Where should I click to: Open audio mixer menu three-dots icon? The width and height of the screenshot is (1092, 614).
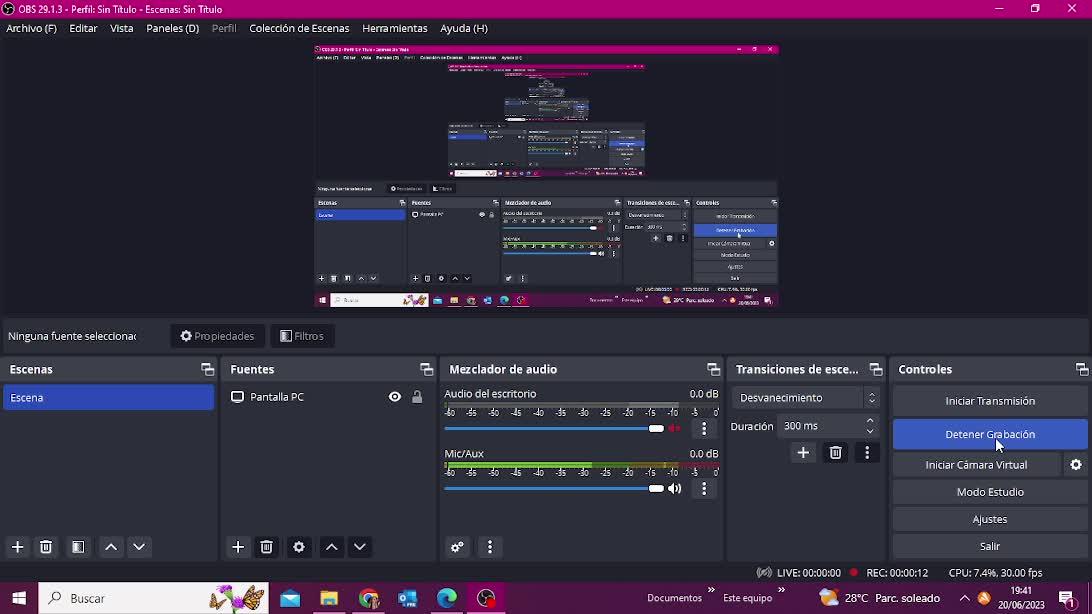490,547
